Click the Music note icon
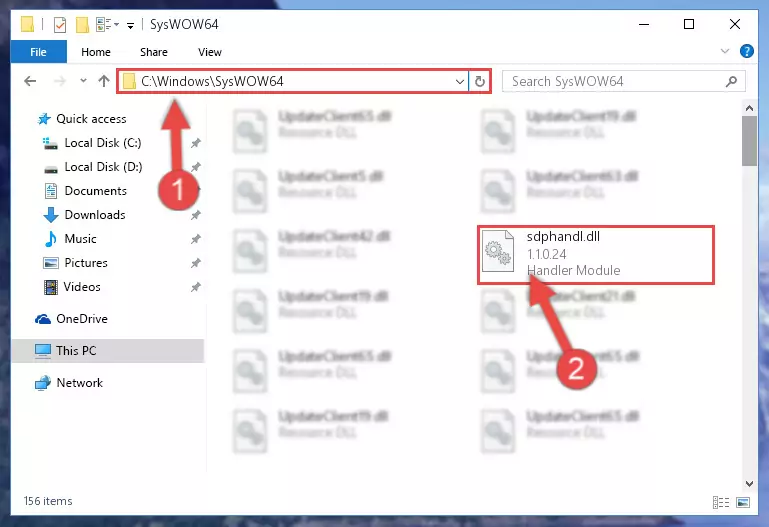This screenshot has height=527, width=769. tap(51, 239)
